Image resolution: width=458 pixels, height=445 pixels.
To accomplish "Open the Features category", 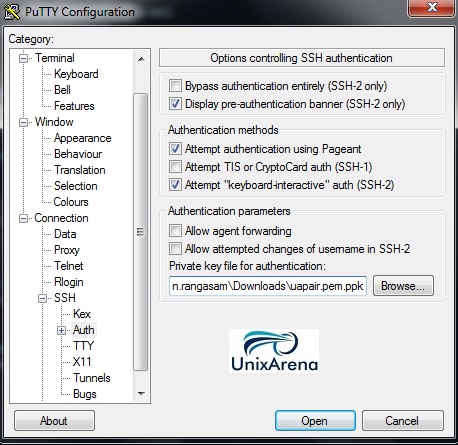I will click(74, 106).
